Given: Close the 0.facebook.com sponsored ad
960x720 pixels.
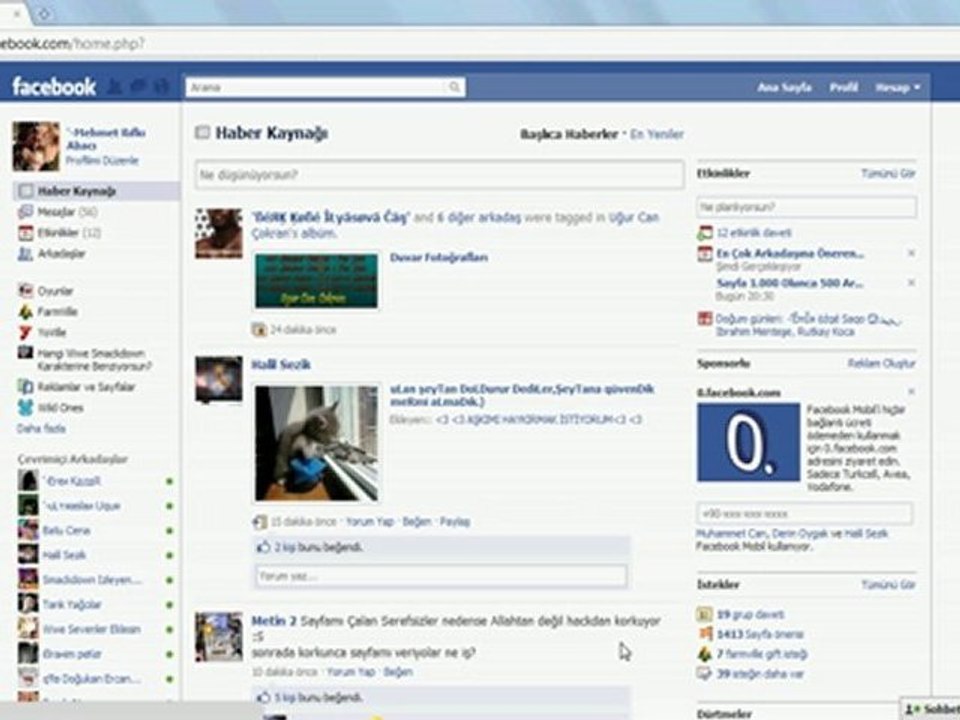Looking at the screenshot, I should [911, 391].
